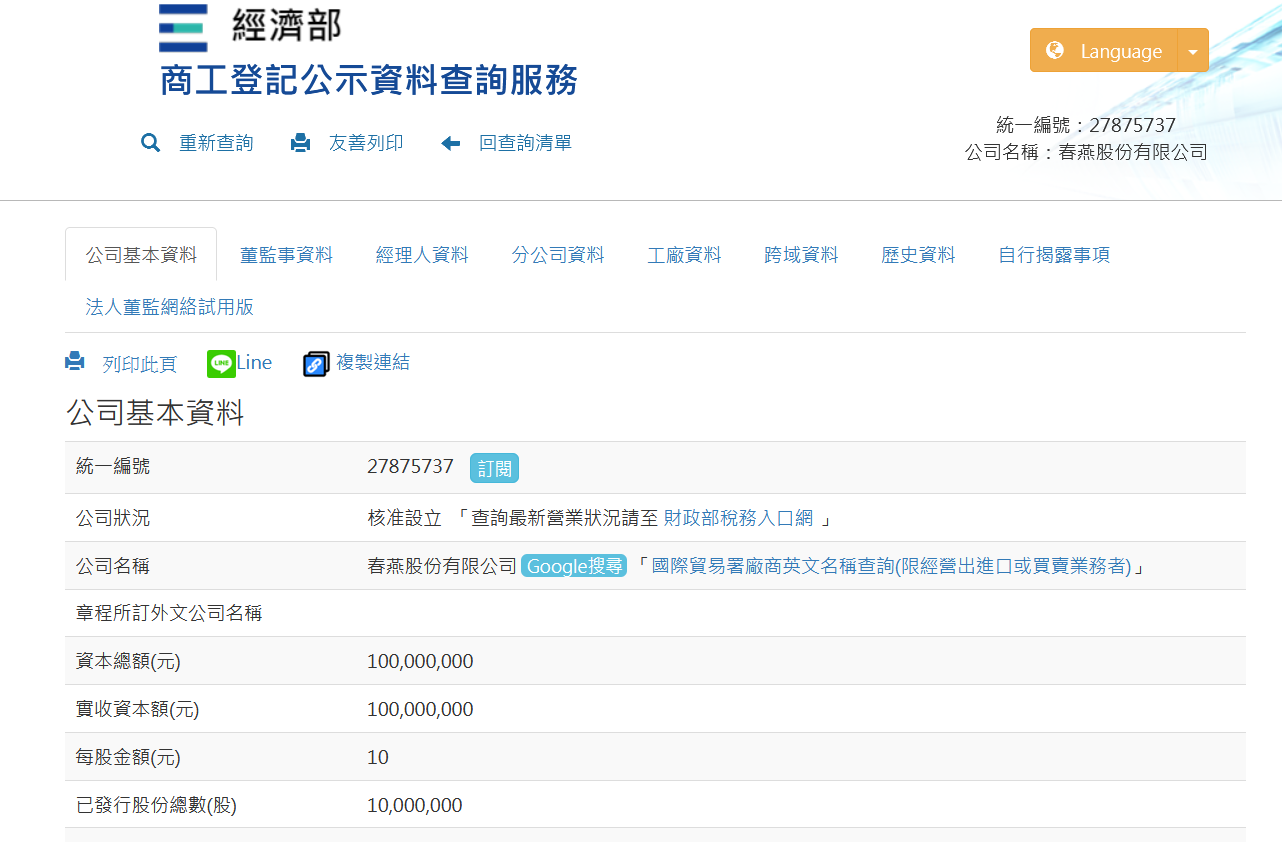The height and width of the screenshot is (842, 1282).
Task: Click the magnifier icon beside 重新查詢
Action: point(151,143)
